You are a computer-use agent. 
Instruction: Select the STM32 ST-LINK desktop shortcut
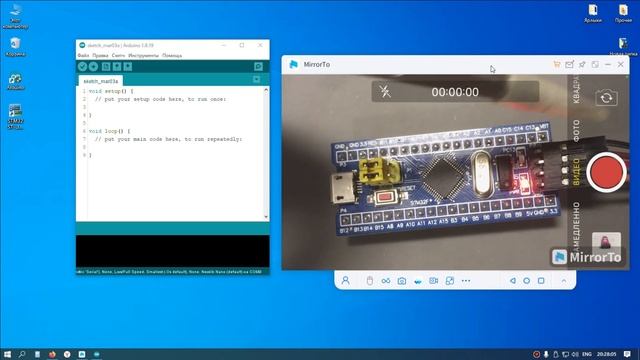coord(15,117)
